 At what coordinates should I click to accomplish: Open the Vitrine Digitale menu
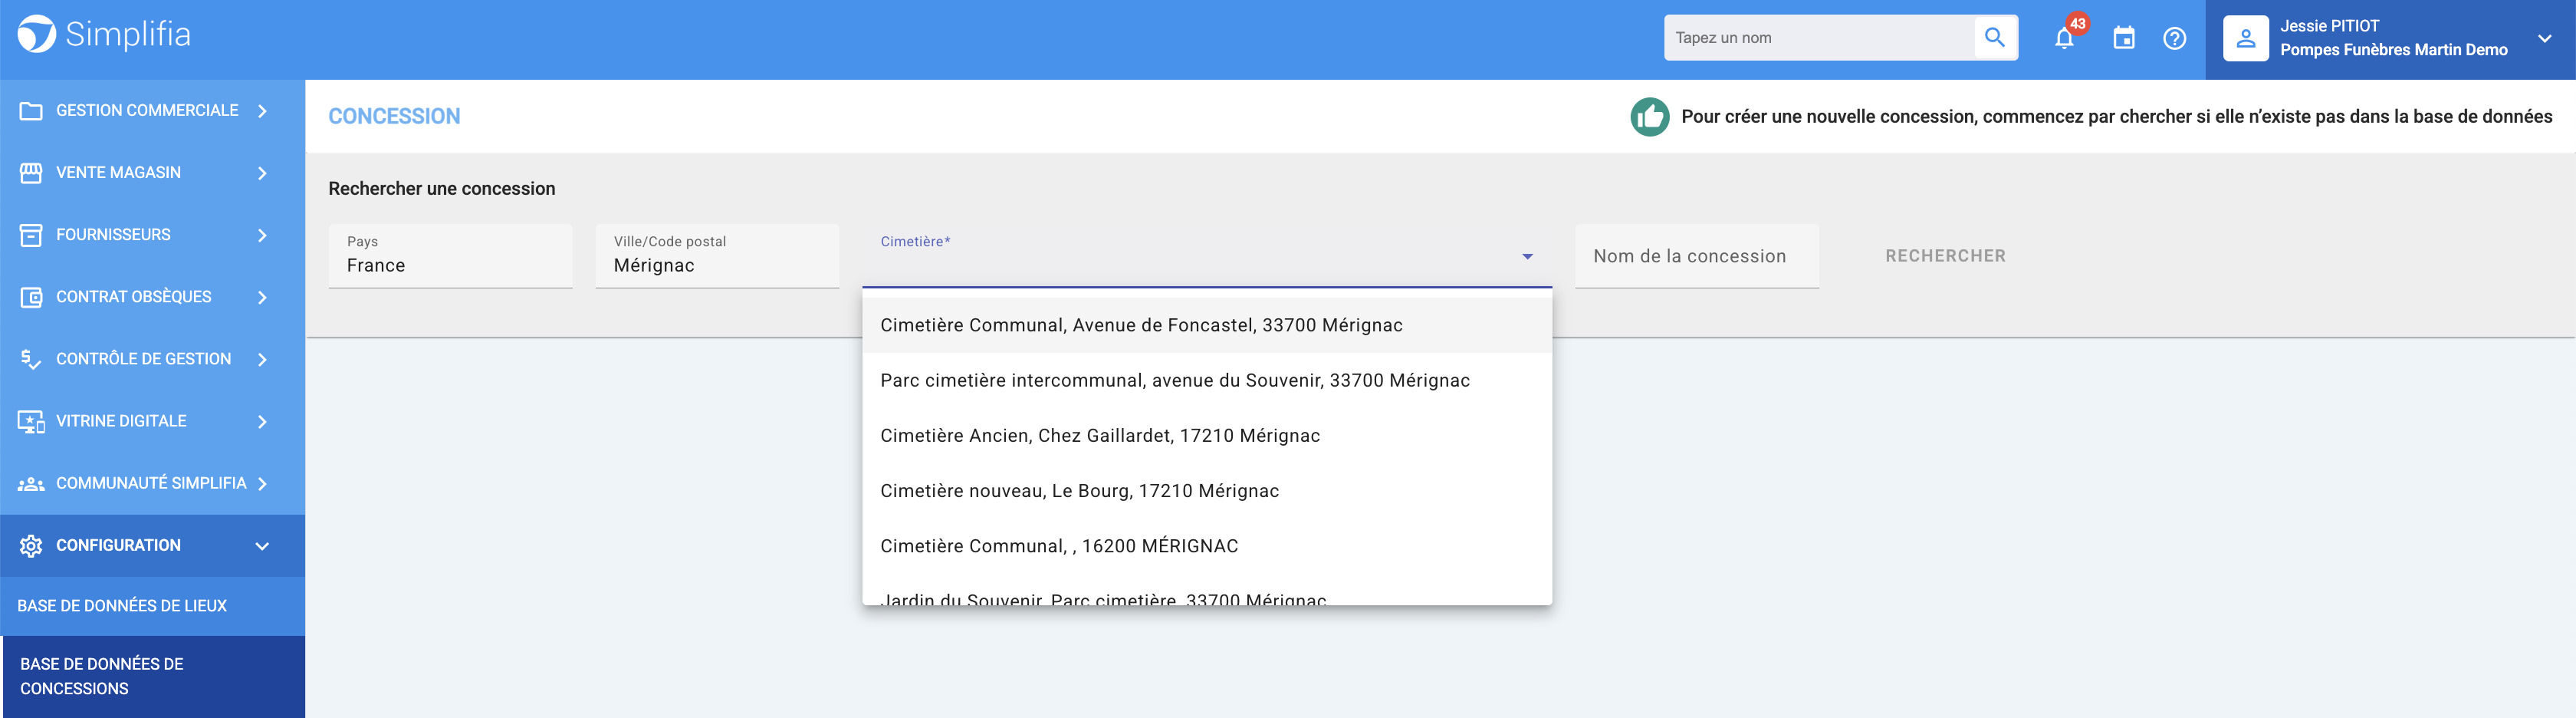[x=152, y=422]
